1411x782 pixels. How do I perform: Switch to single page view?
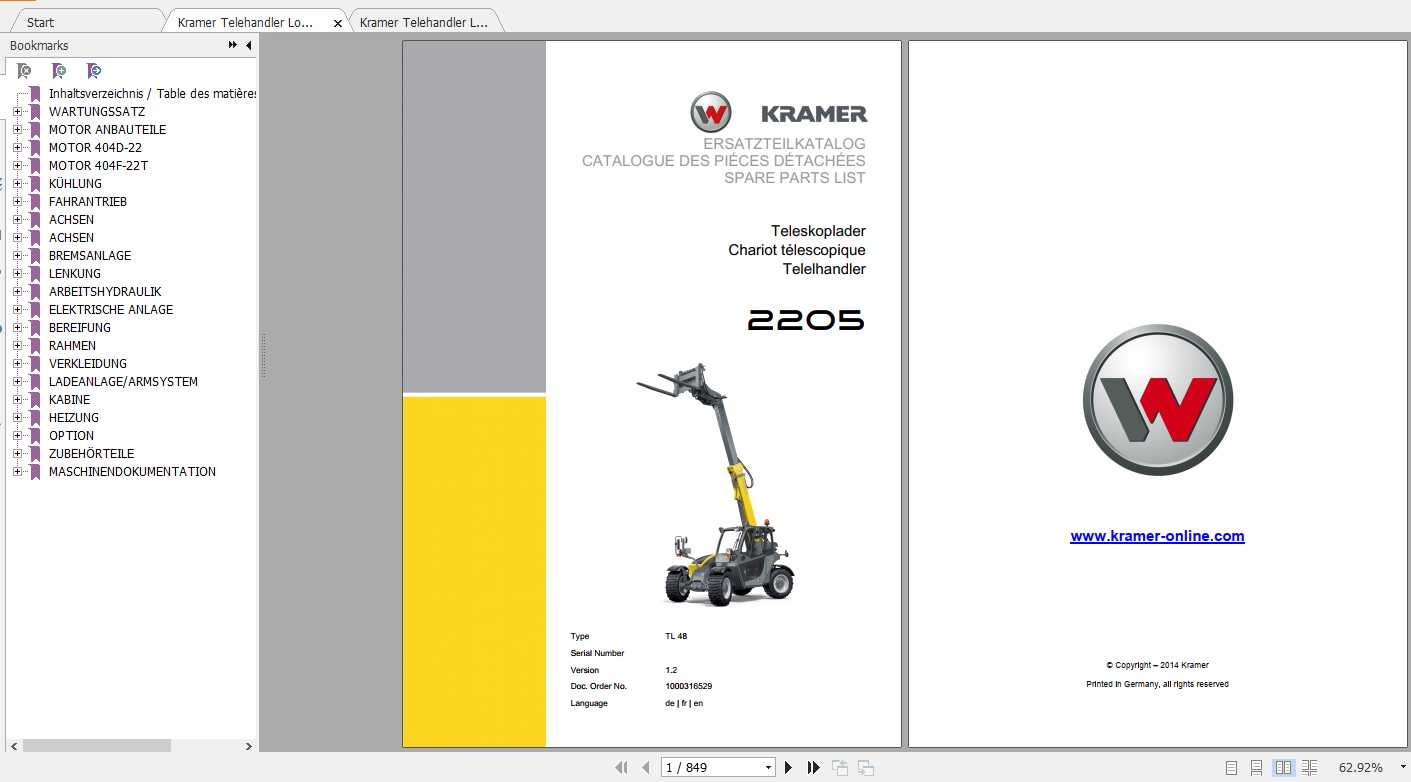tap(1231, 767)
